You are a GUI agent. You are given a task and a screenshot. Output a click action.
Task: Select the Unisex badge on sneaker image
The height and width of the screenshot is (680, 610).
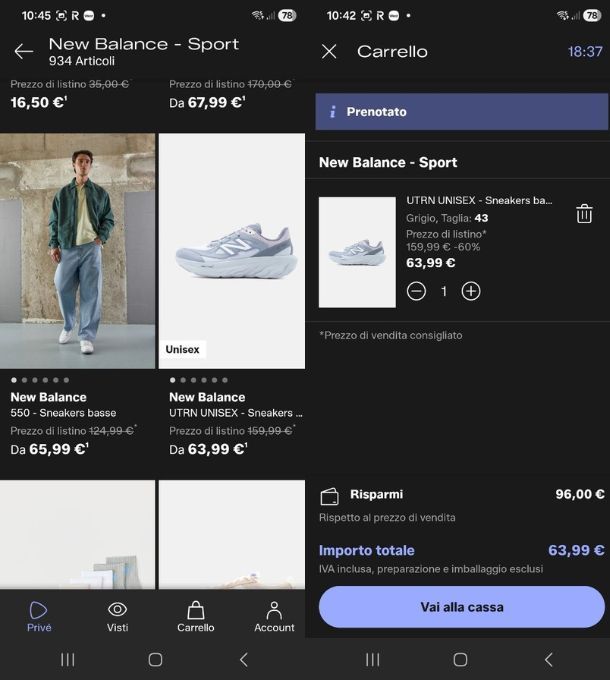[x=182, y=350]
